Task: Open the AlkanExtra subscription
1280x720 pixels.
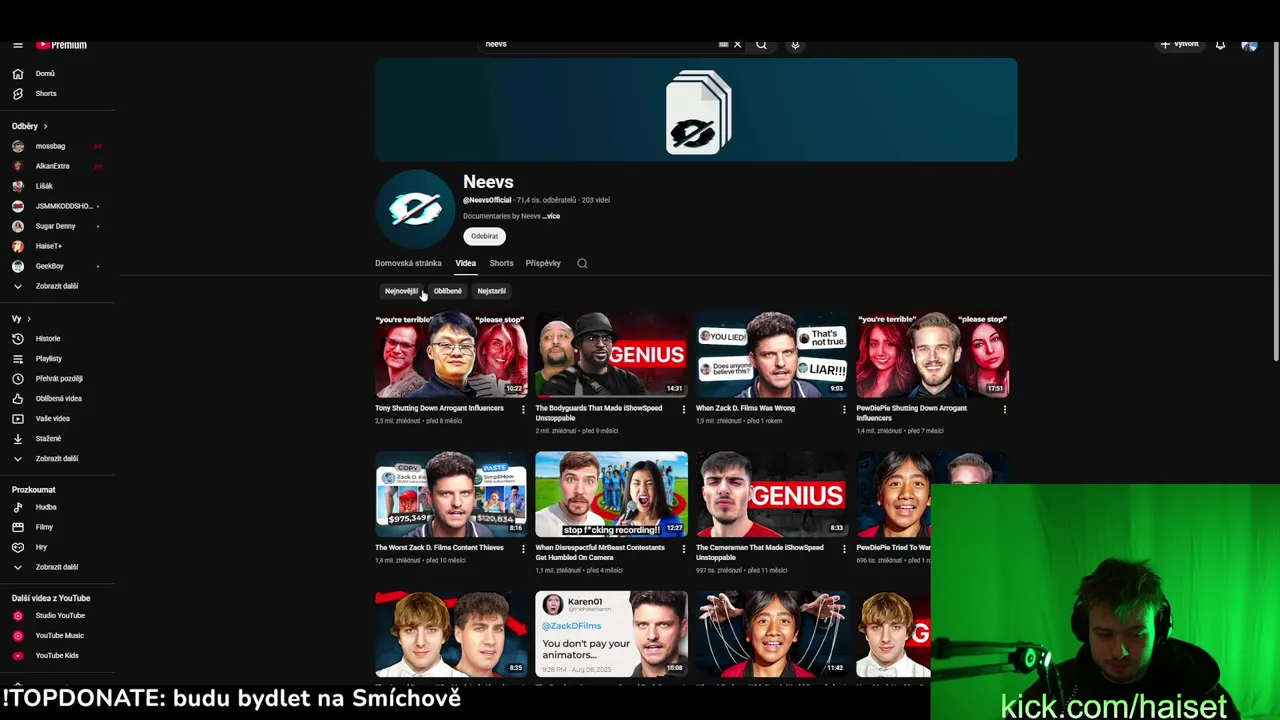Action: click(58, 166)
